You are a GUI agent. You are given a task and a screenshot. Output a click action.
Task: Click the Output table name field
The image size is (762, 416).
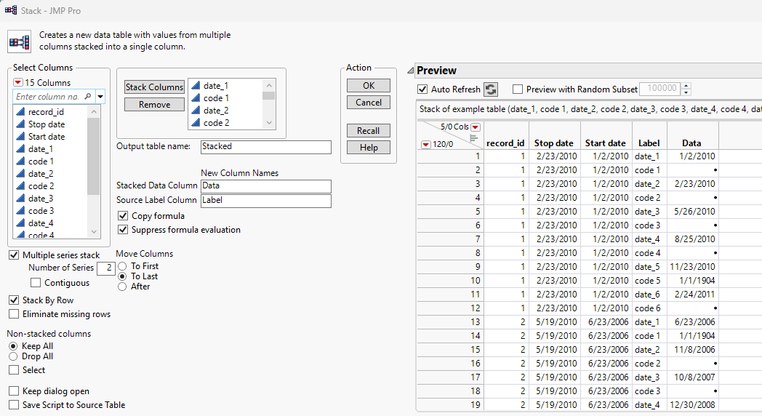(266, 147)
